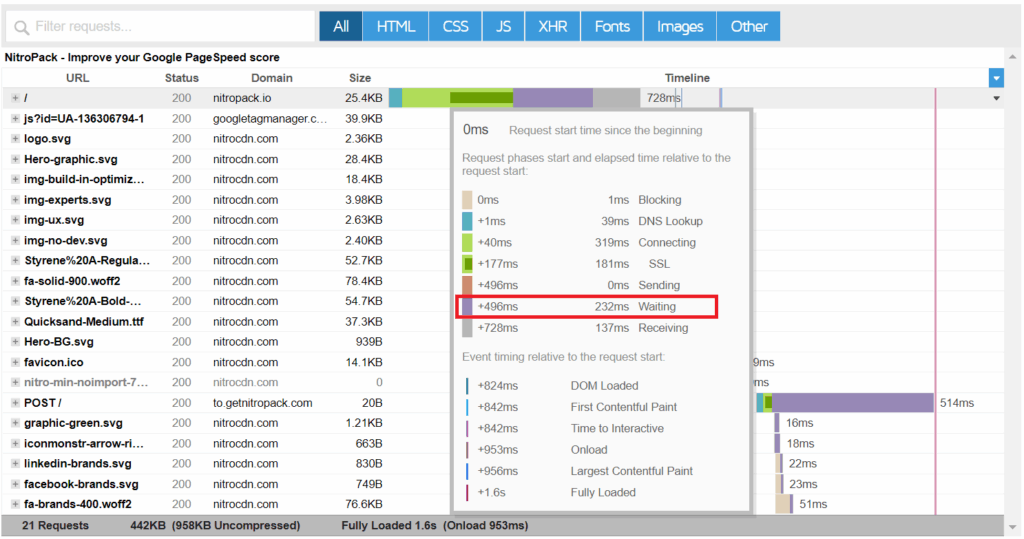Screen dimensions: 1024x539
Task: Expand the linkedin-brands.svg request row
Action: click(15, 463)
